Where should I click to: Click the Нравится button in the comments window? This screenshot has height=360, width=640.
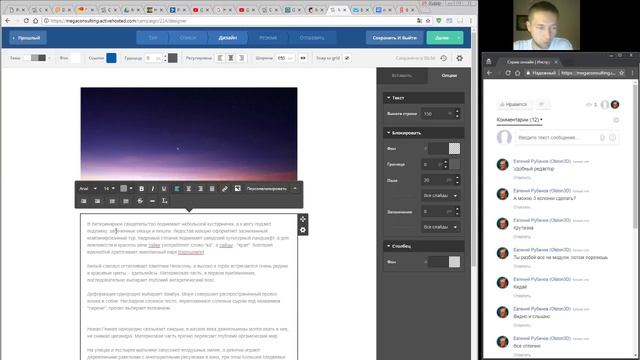pos(513,104)
